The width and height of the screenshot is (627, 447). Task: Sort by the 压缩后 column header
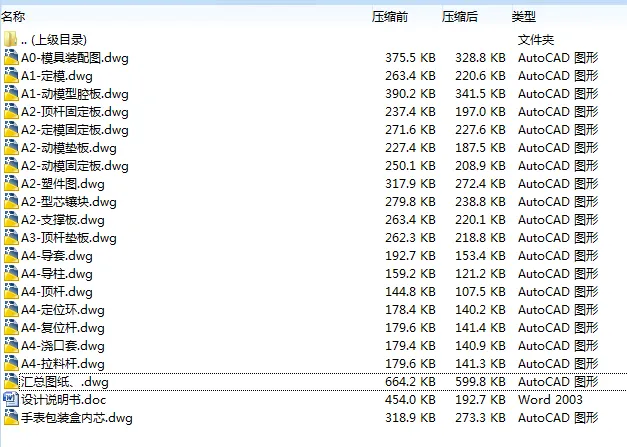coord(459,16)
